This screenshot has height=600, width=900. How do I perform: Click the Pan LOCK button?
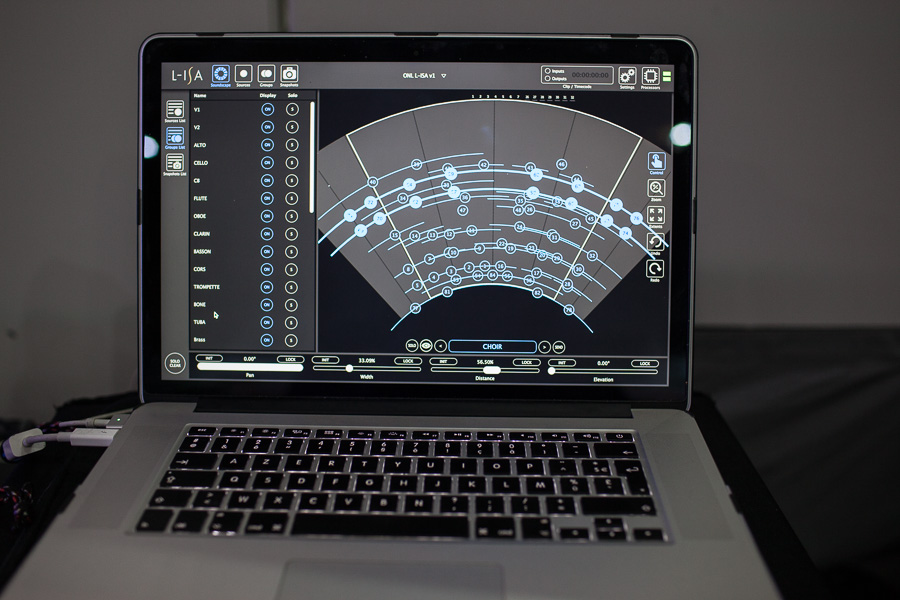click(290, 359)
